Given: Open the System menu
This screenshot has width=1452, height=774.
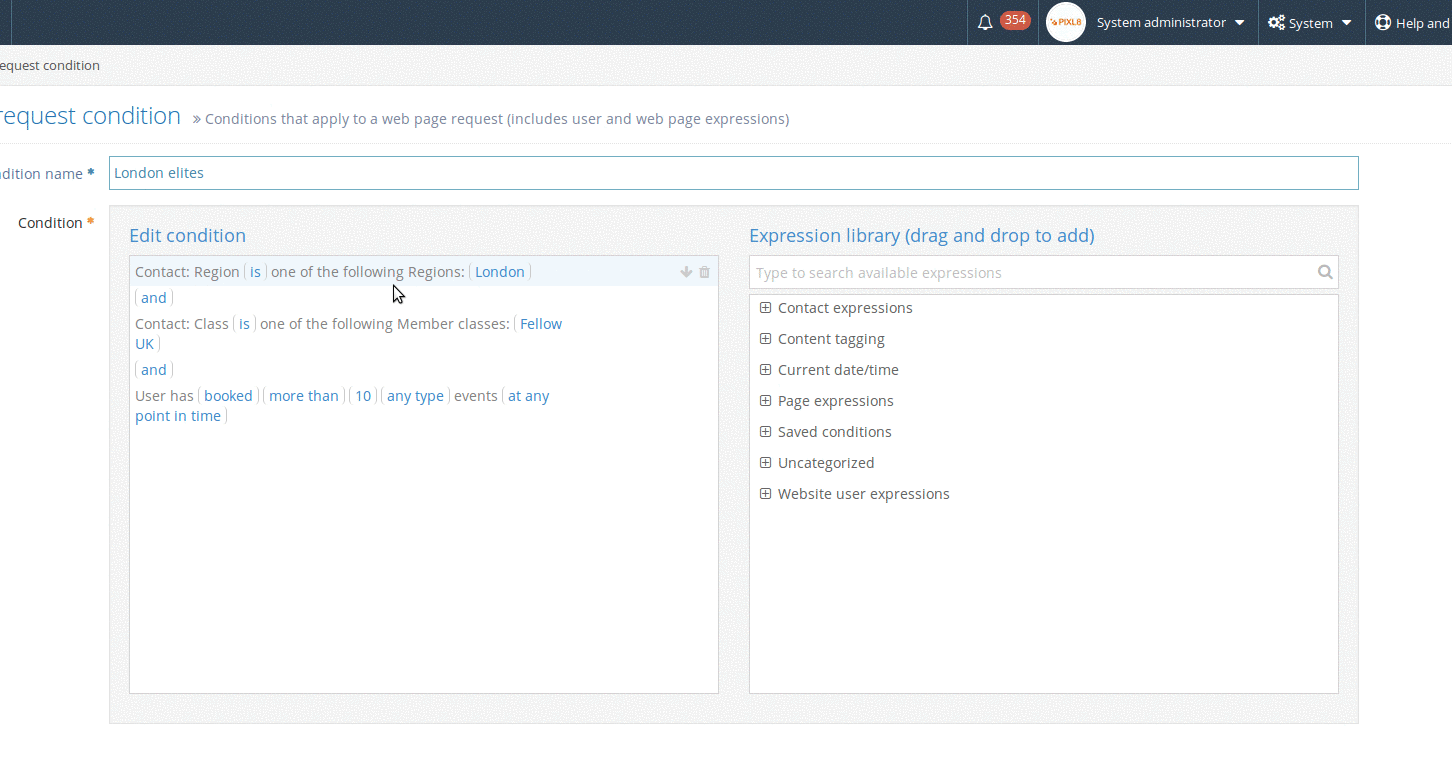Looking at the screenshot, I should (1310, 23).
